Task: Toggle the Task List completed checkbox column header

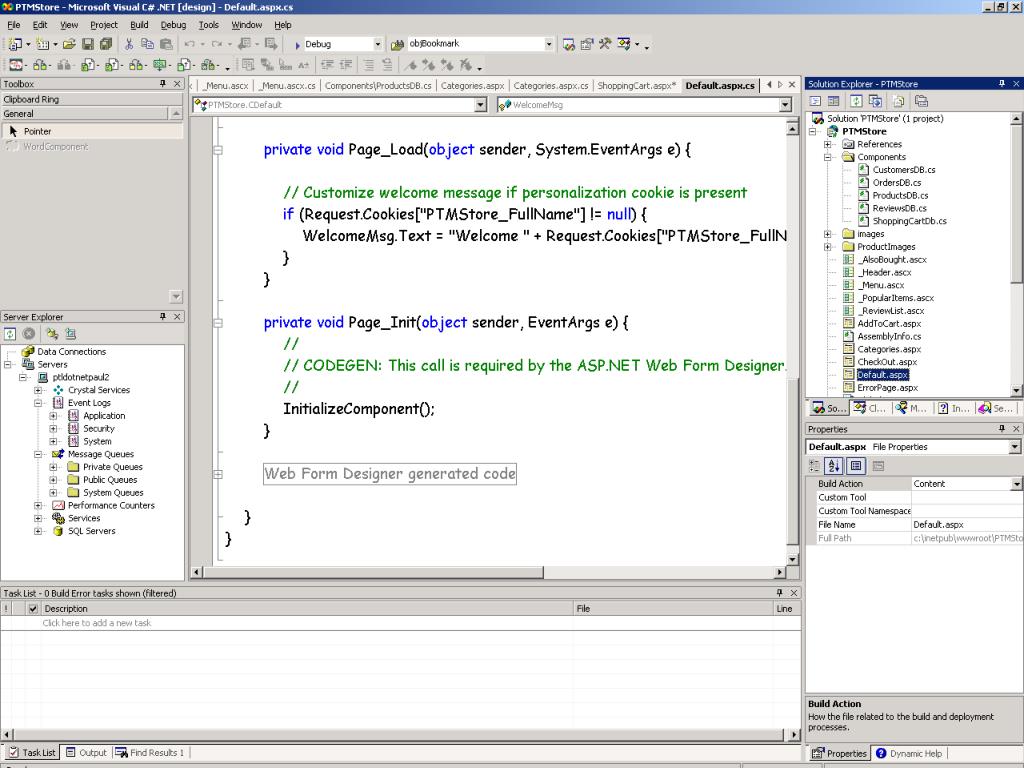Action: [33, 609]
